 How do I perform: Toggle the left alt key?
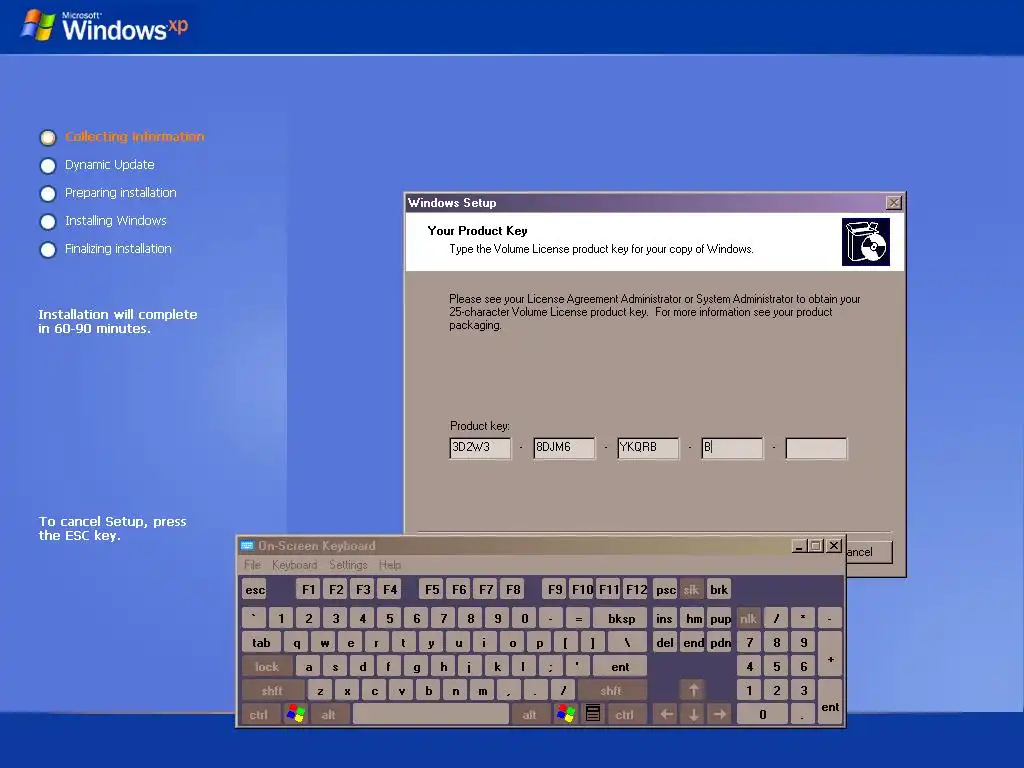(328, 714)
